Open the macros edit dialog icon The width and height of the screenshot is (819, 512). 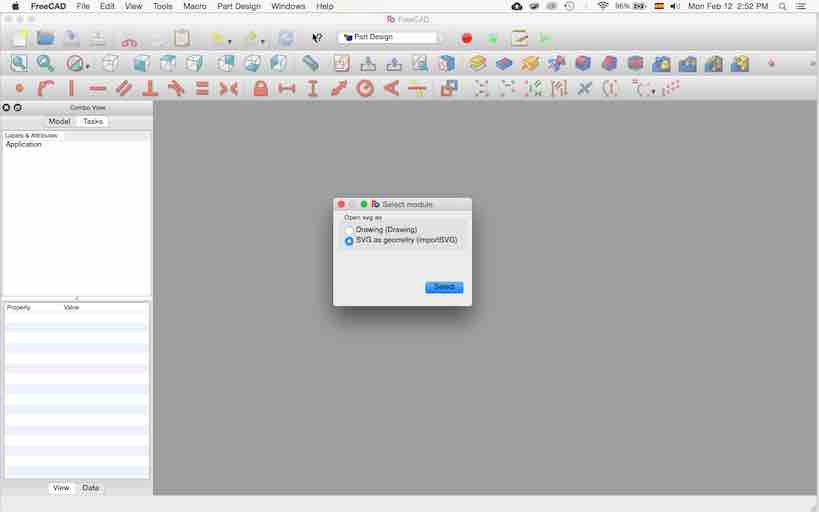tap(519, 38)
